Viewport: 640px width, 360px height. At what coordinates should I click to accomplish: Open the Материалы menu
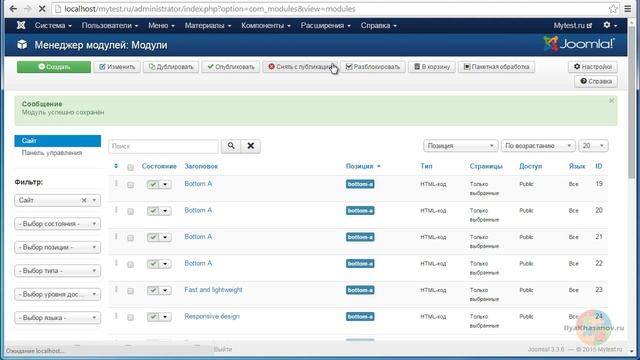[208, 25]
